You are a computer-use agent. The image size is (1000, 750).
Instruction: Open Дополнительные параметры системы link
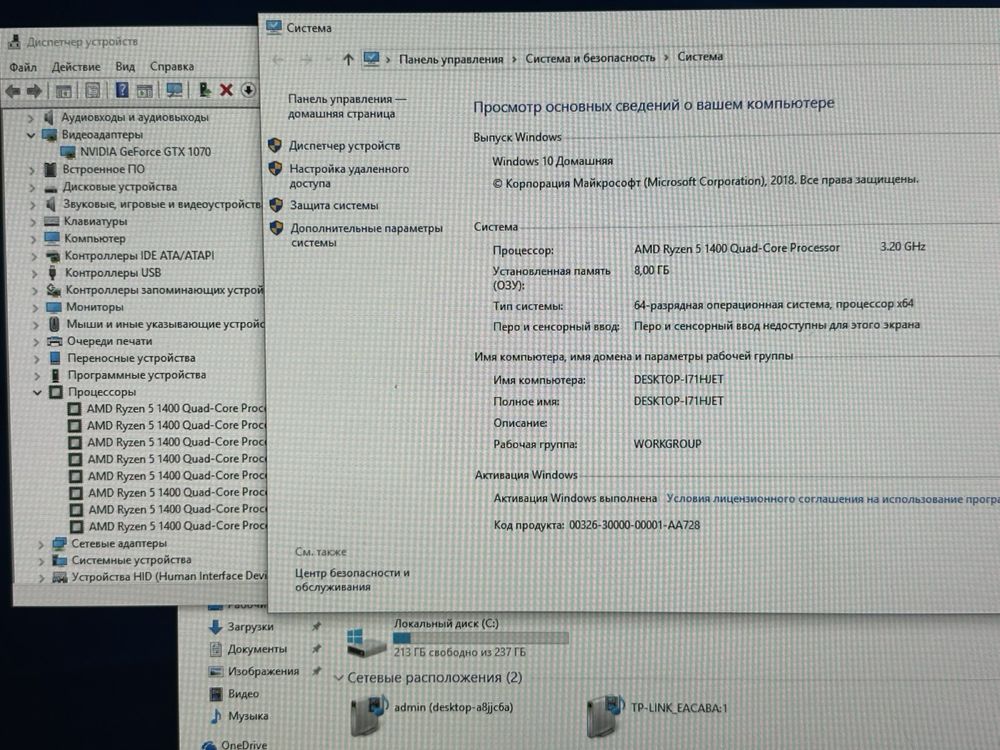point(366,235)
